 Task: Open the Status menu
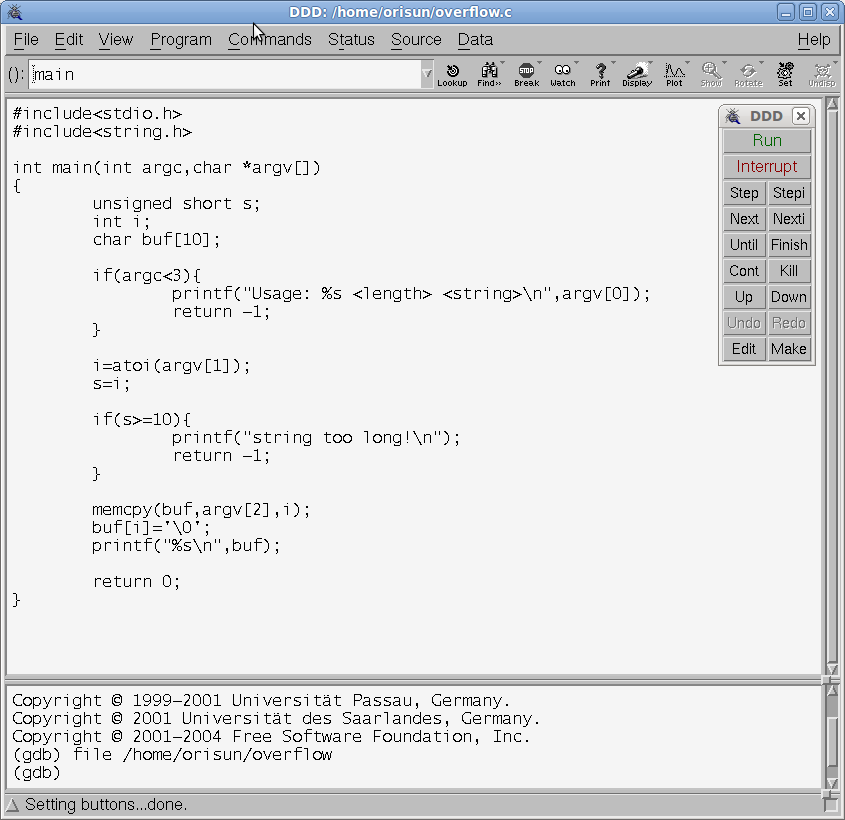[351, 39]
